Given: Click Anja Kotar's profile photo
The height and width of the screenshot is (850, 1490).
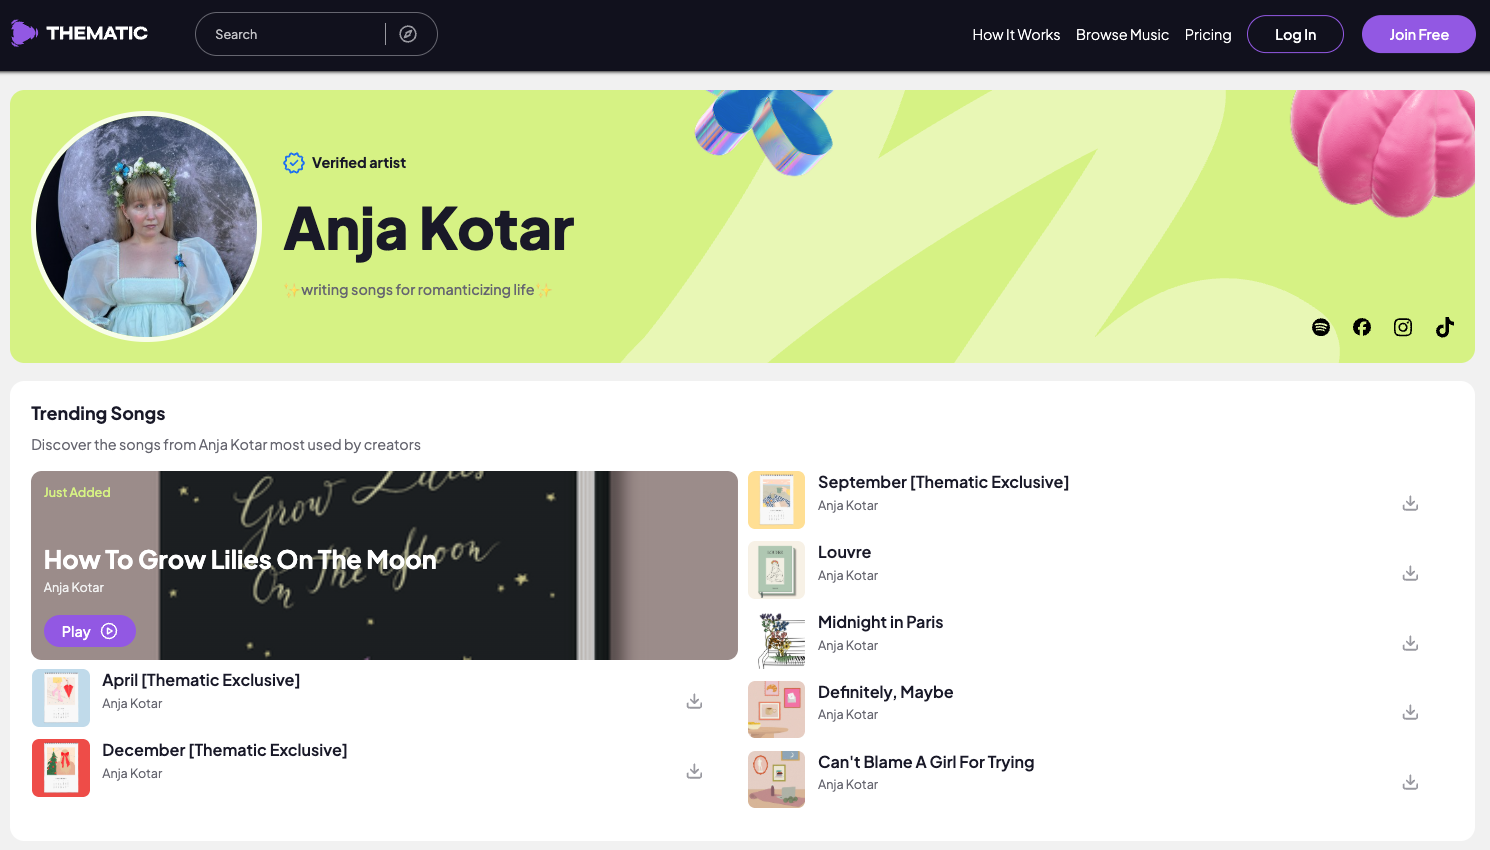Looking at the screenshot, I should pos(147,226).
